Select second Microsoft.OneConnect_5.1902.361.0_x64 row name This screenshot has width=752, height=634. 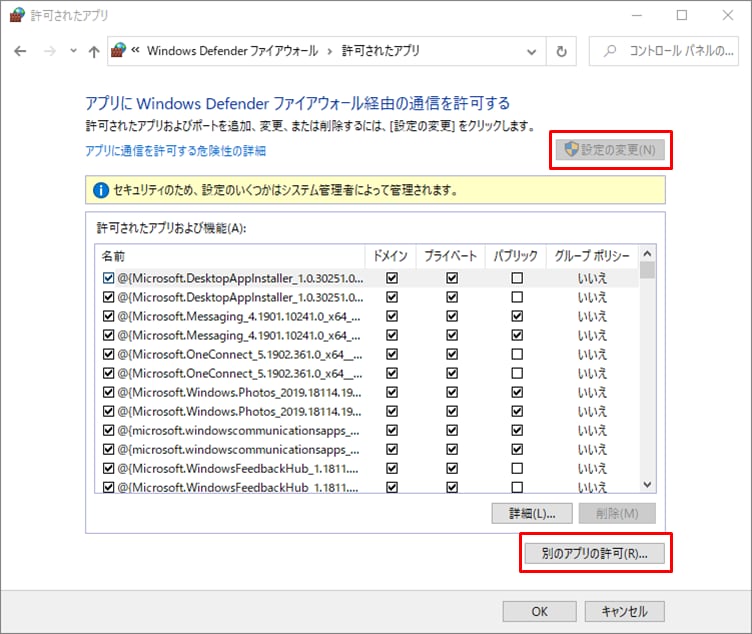[240, 374]
